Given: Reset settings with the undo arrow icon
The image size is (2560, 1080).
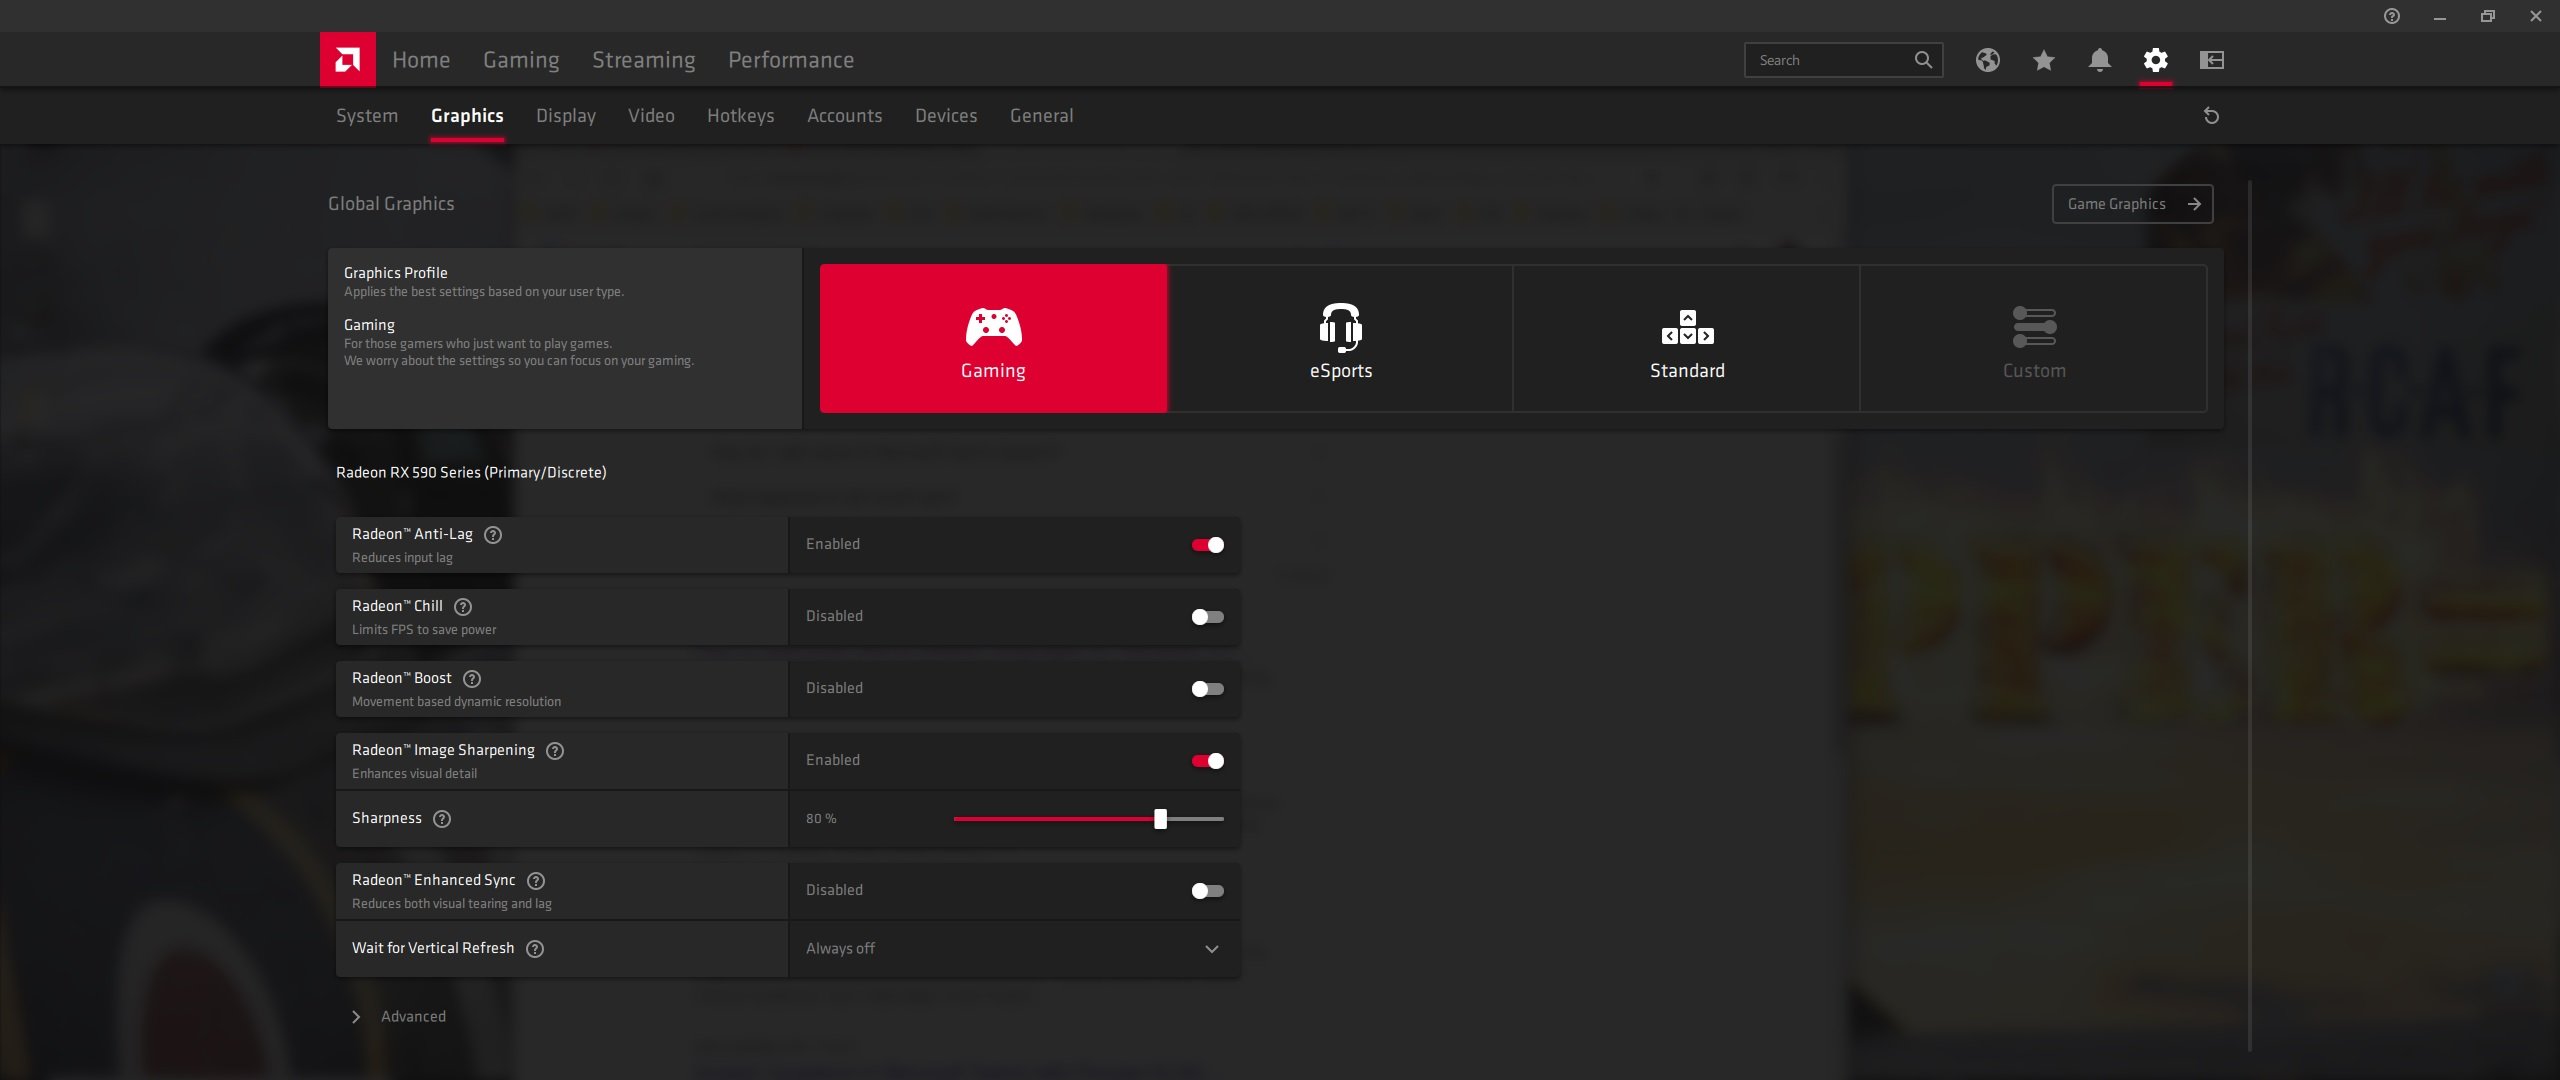Looking at the screenshot, I should 2211,116.
